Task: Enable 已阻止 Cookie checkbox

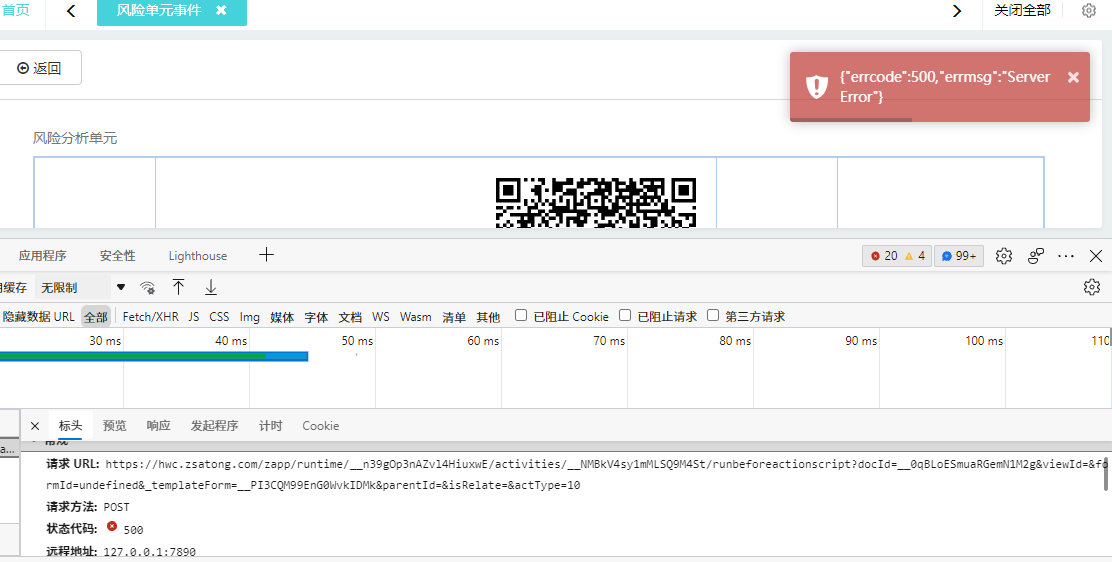Action: coord(521,315)
